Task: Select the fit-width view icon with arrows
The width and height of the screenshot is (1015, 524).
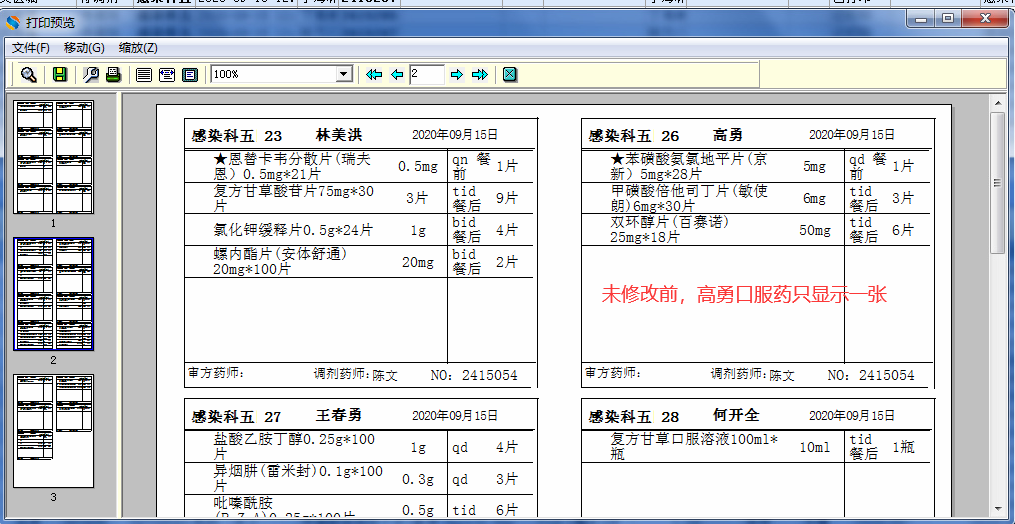Action: [x=167, y=75]
